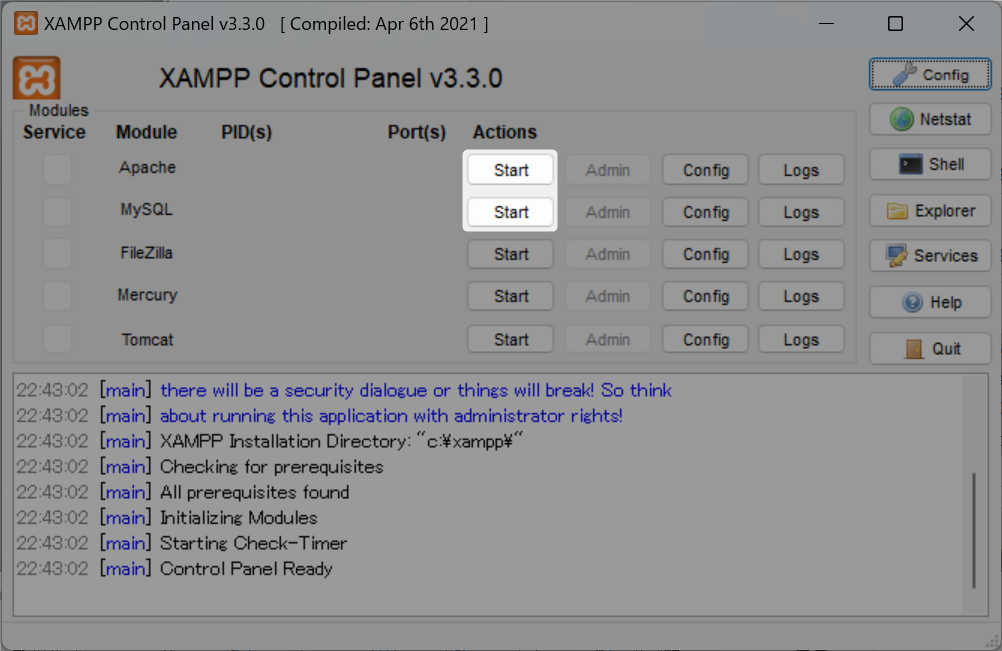Viewport: 1002px width, 651px height.
Task: Open MySQL Logs menu
Action: (801, 212)
